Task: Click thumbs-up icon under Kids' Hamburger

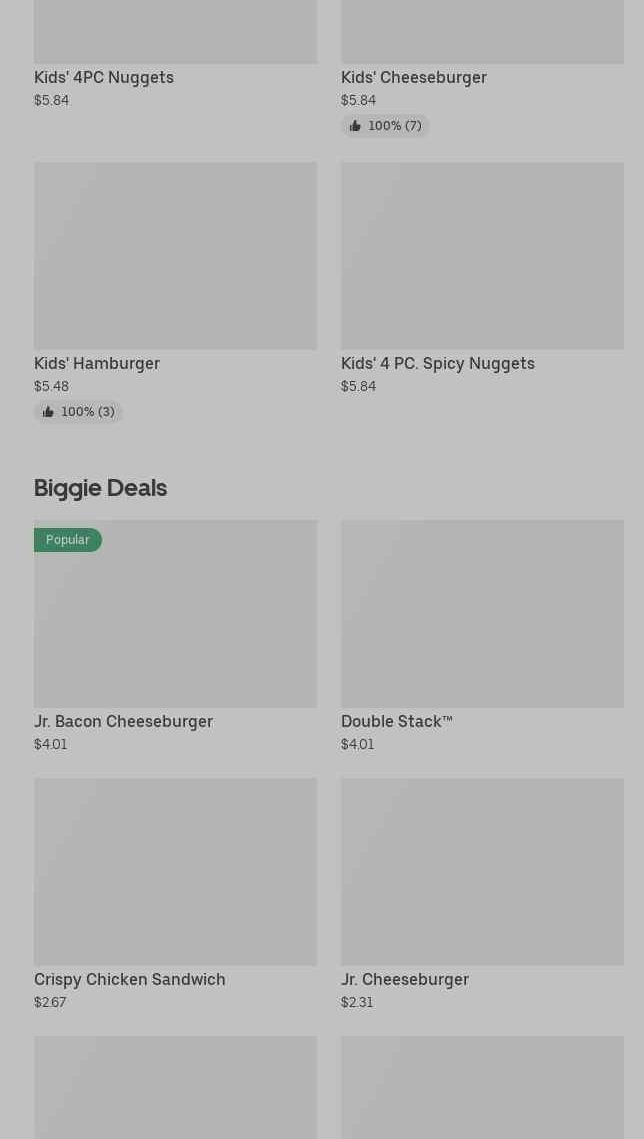Action: [48, 412]
